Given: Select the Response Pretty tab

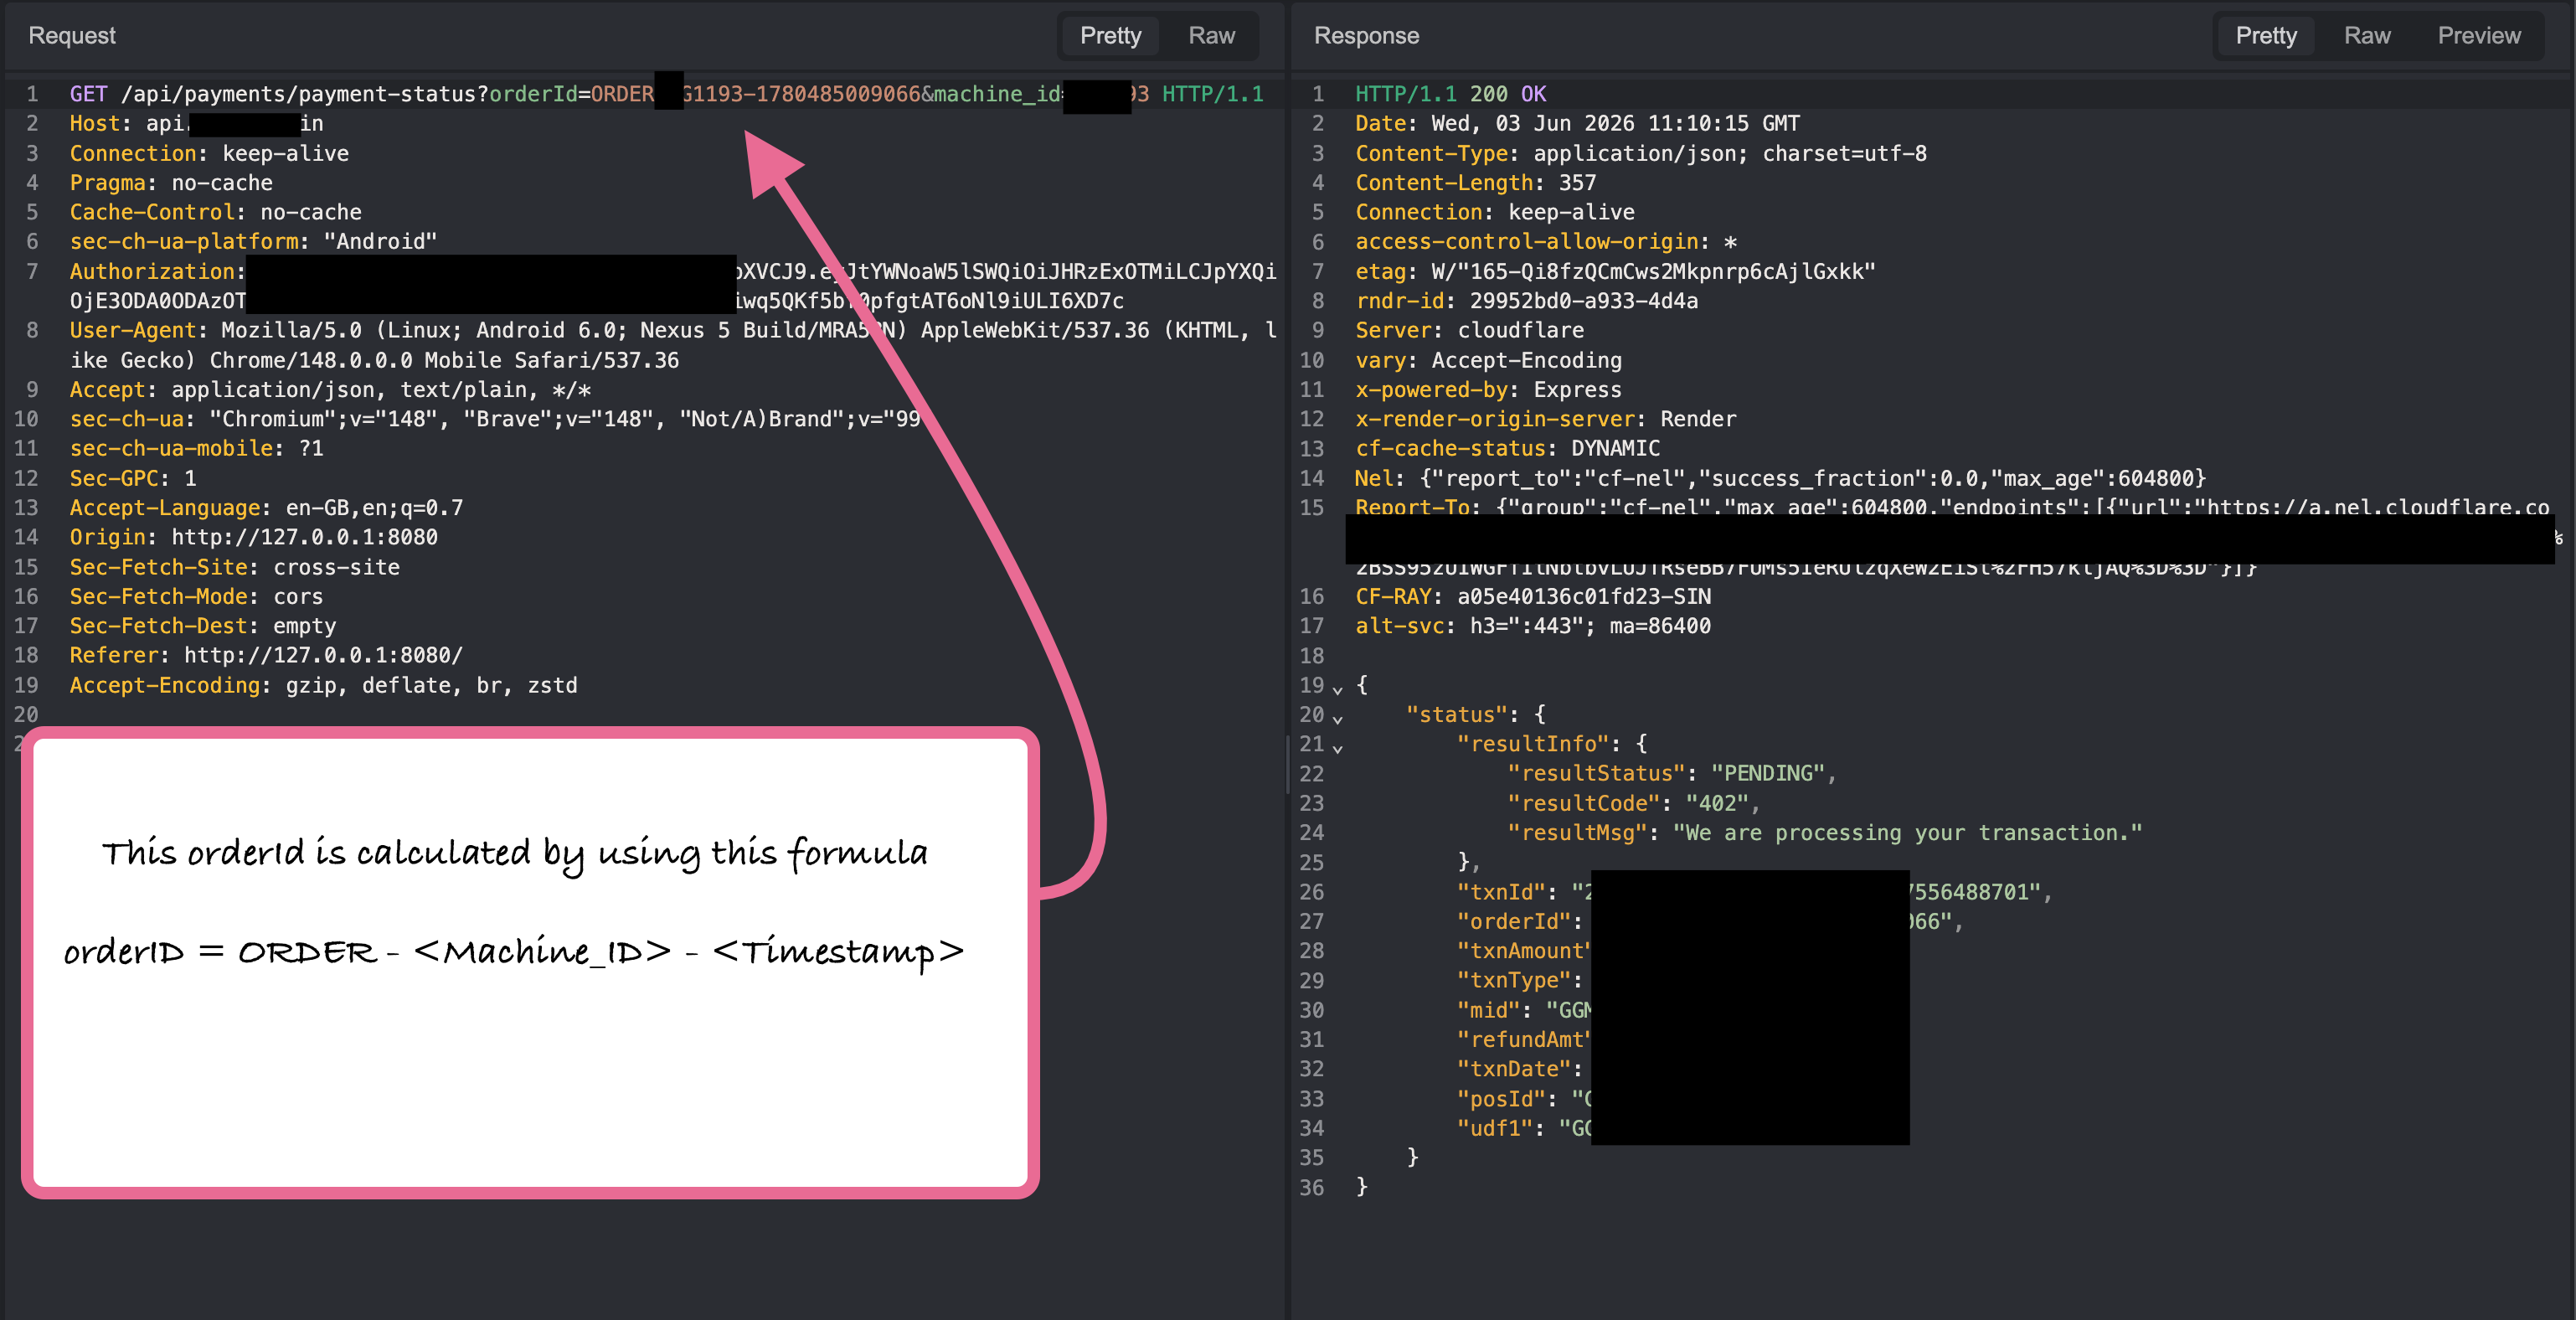Looking at the screenshot, I should pos(2266,36).
